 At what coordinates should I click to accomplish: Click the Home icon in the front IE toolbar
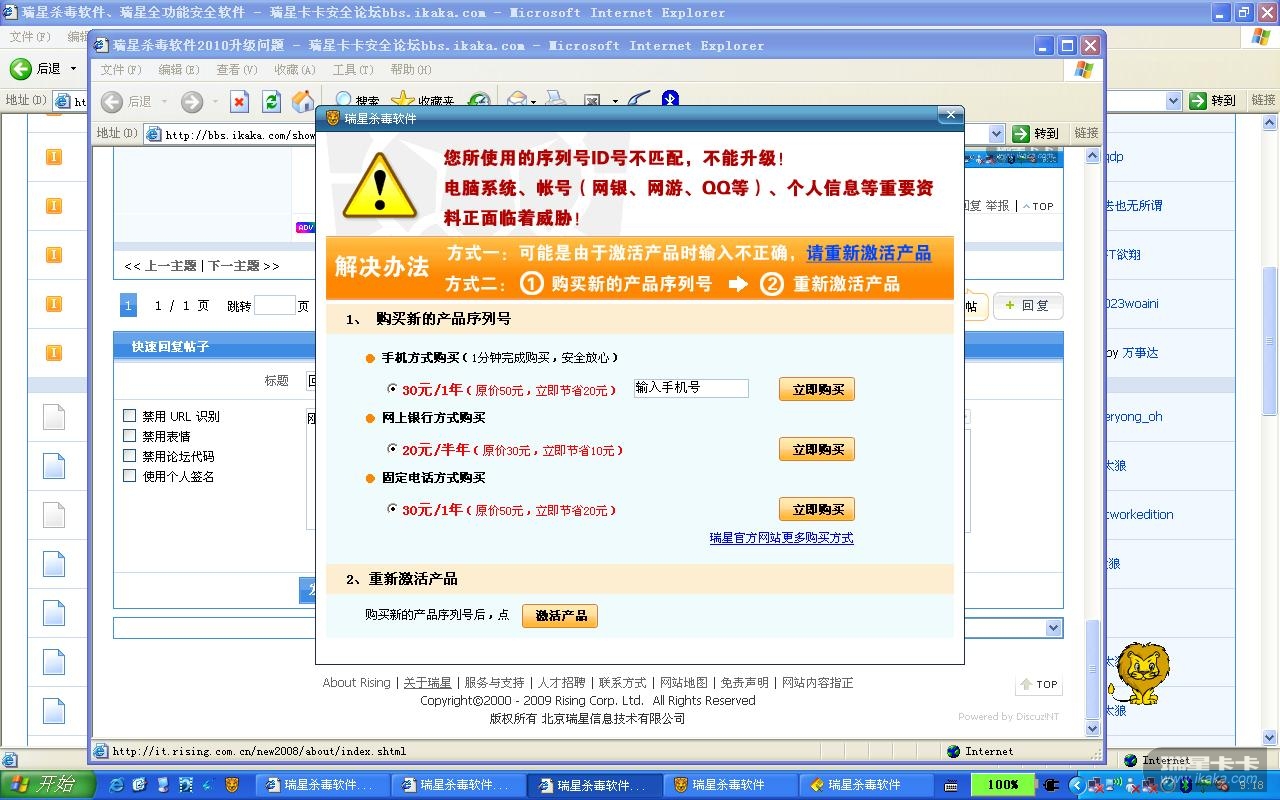pyautogui.click(x=302, y=101)
